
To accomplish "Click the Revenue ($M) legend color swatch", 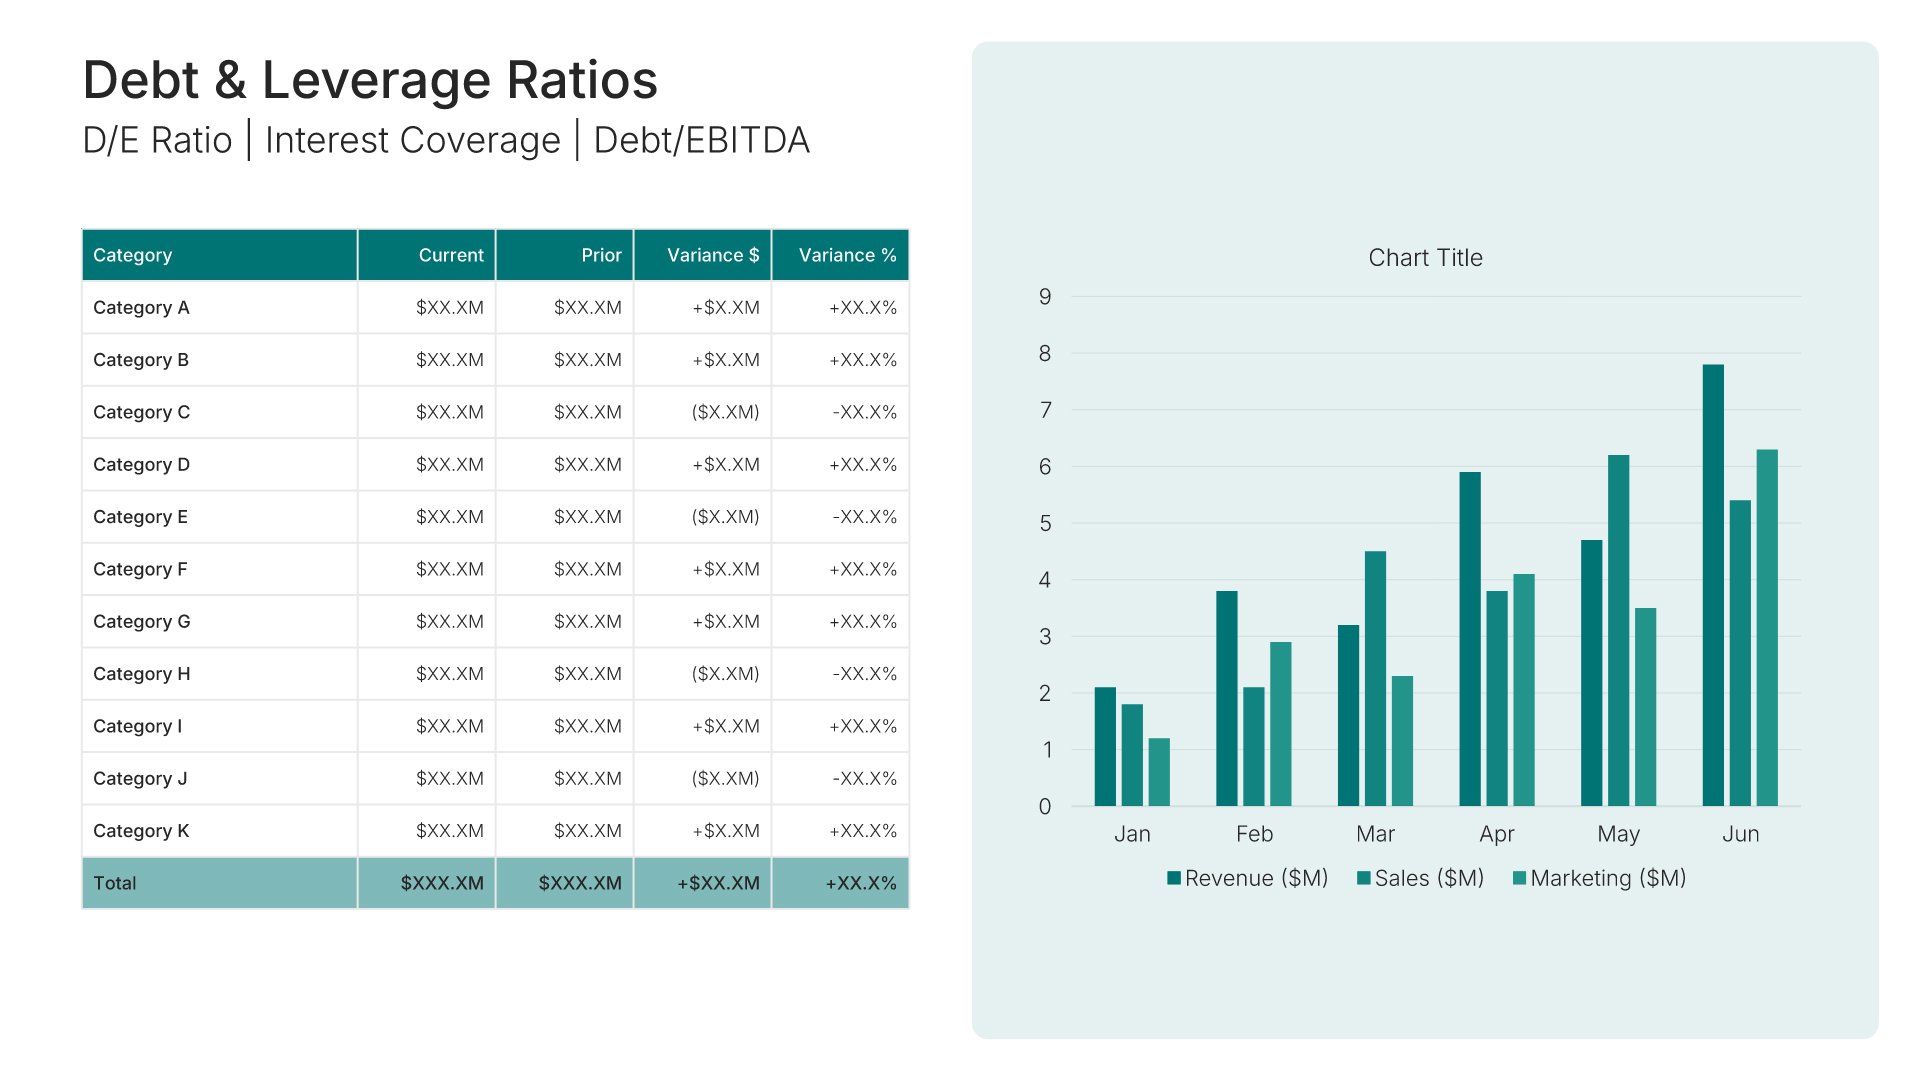I will tap(1174, 878).
